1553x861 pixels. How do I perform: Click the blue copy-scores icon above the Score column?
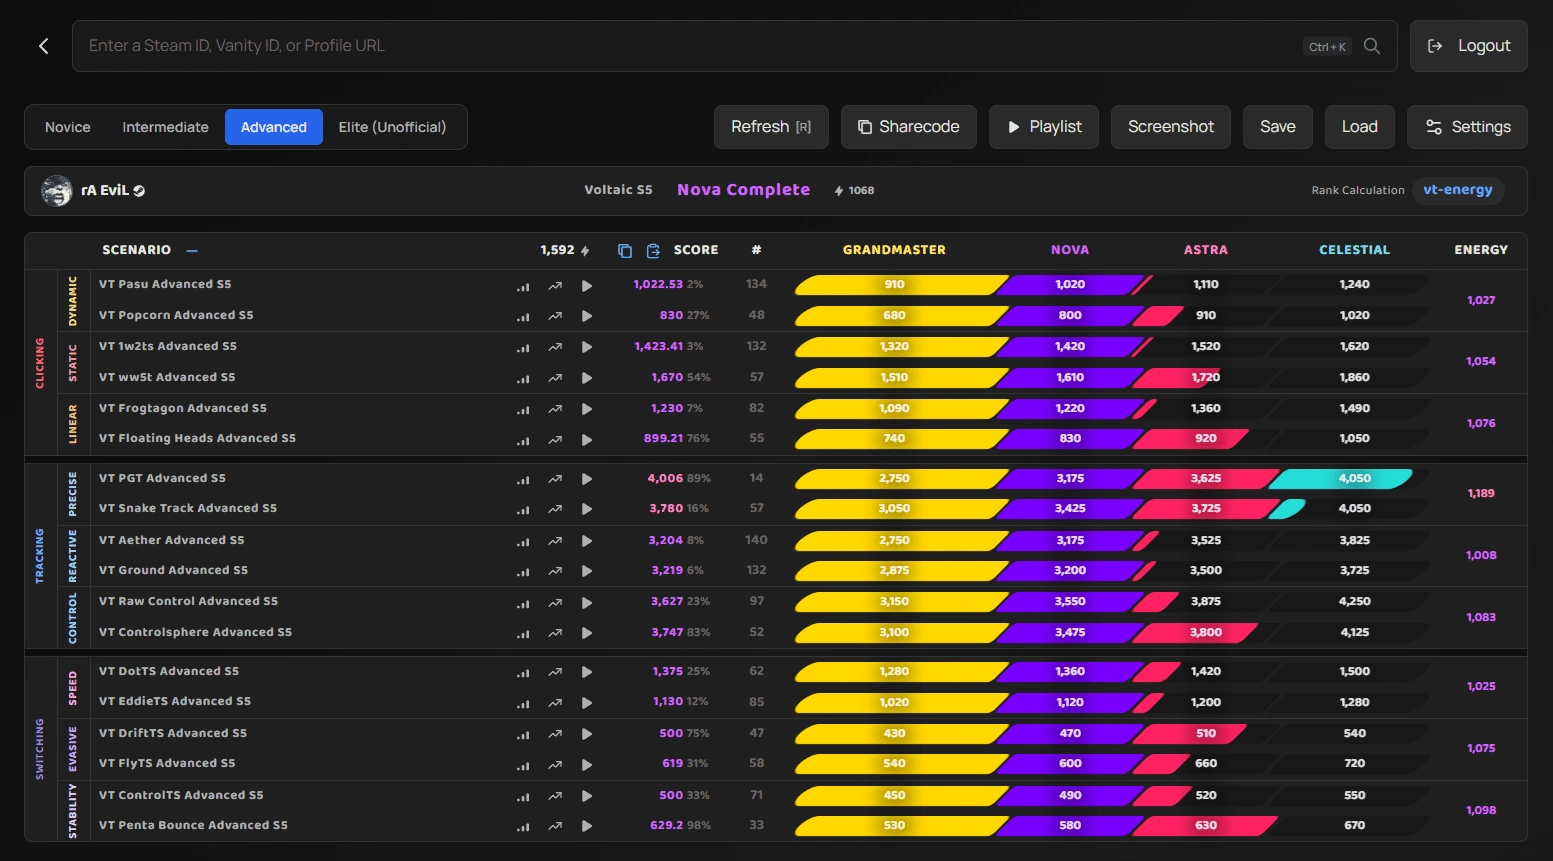[x=624, y=250]
